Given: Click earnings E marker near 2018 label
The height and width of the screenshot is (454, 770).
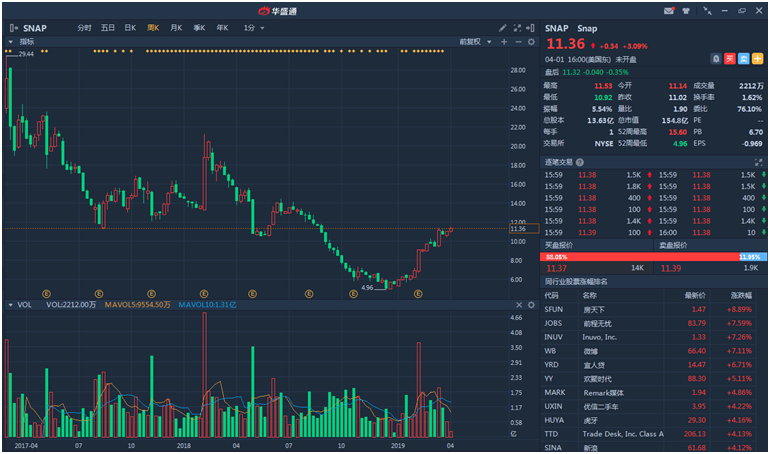Looking at the screenshot, I should [x=204, y=294].
